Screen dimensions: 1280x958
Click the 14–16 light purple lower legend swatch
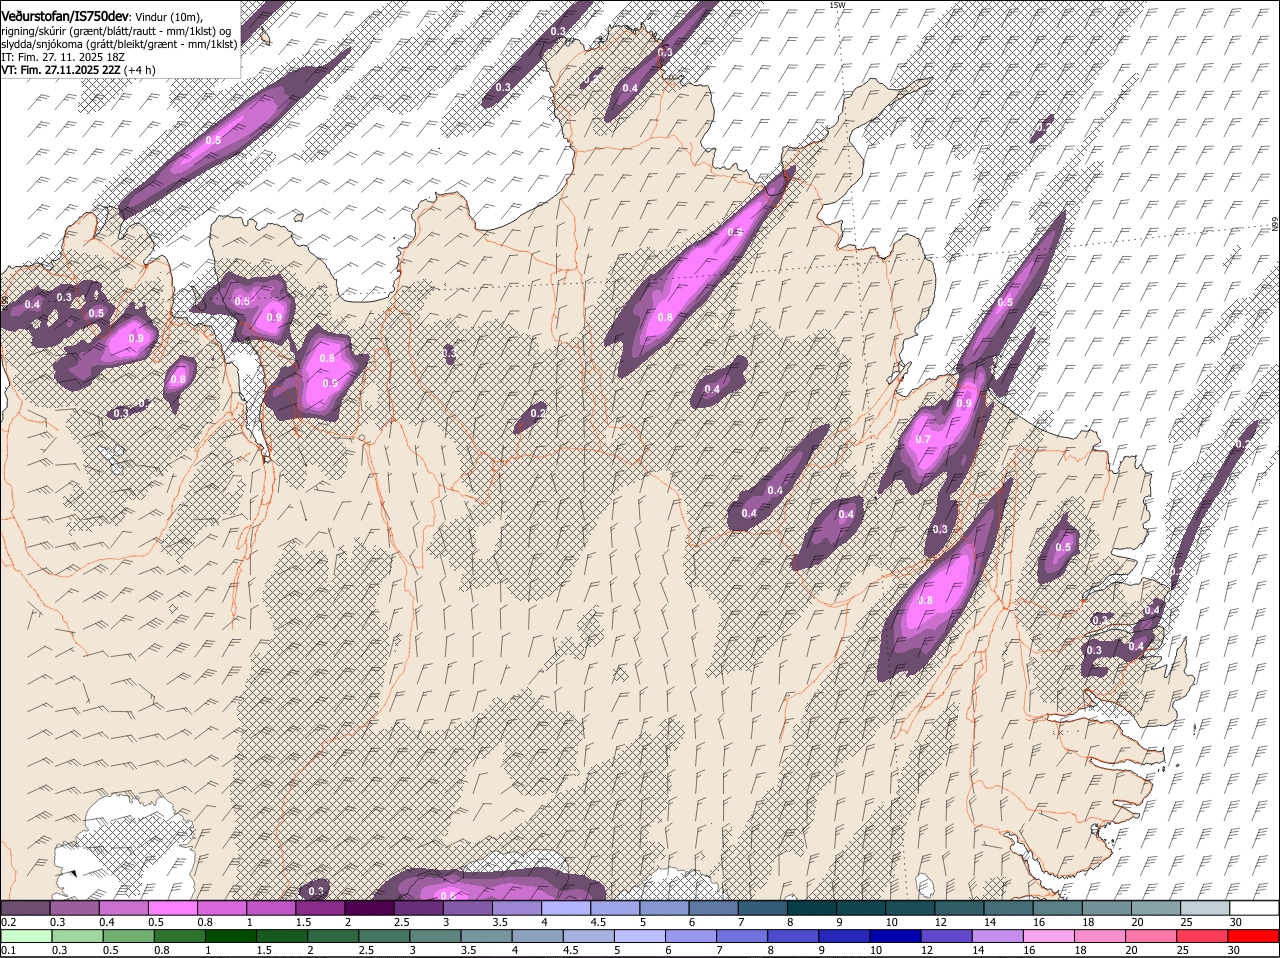click(999, 936)
